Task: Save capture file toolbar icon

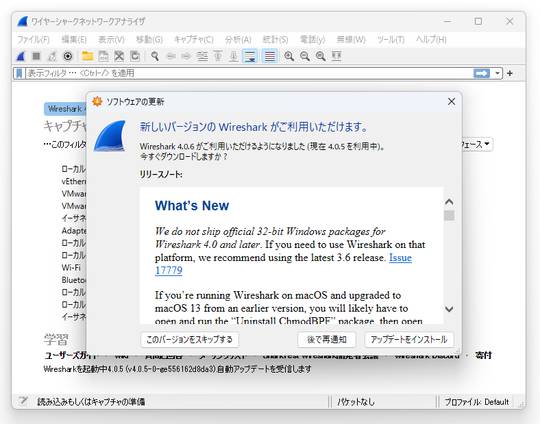Action: (x=103, y=56)
